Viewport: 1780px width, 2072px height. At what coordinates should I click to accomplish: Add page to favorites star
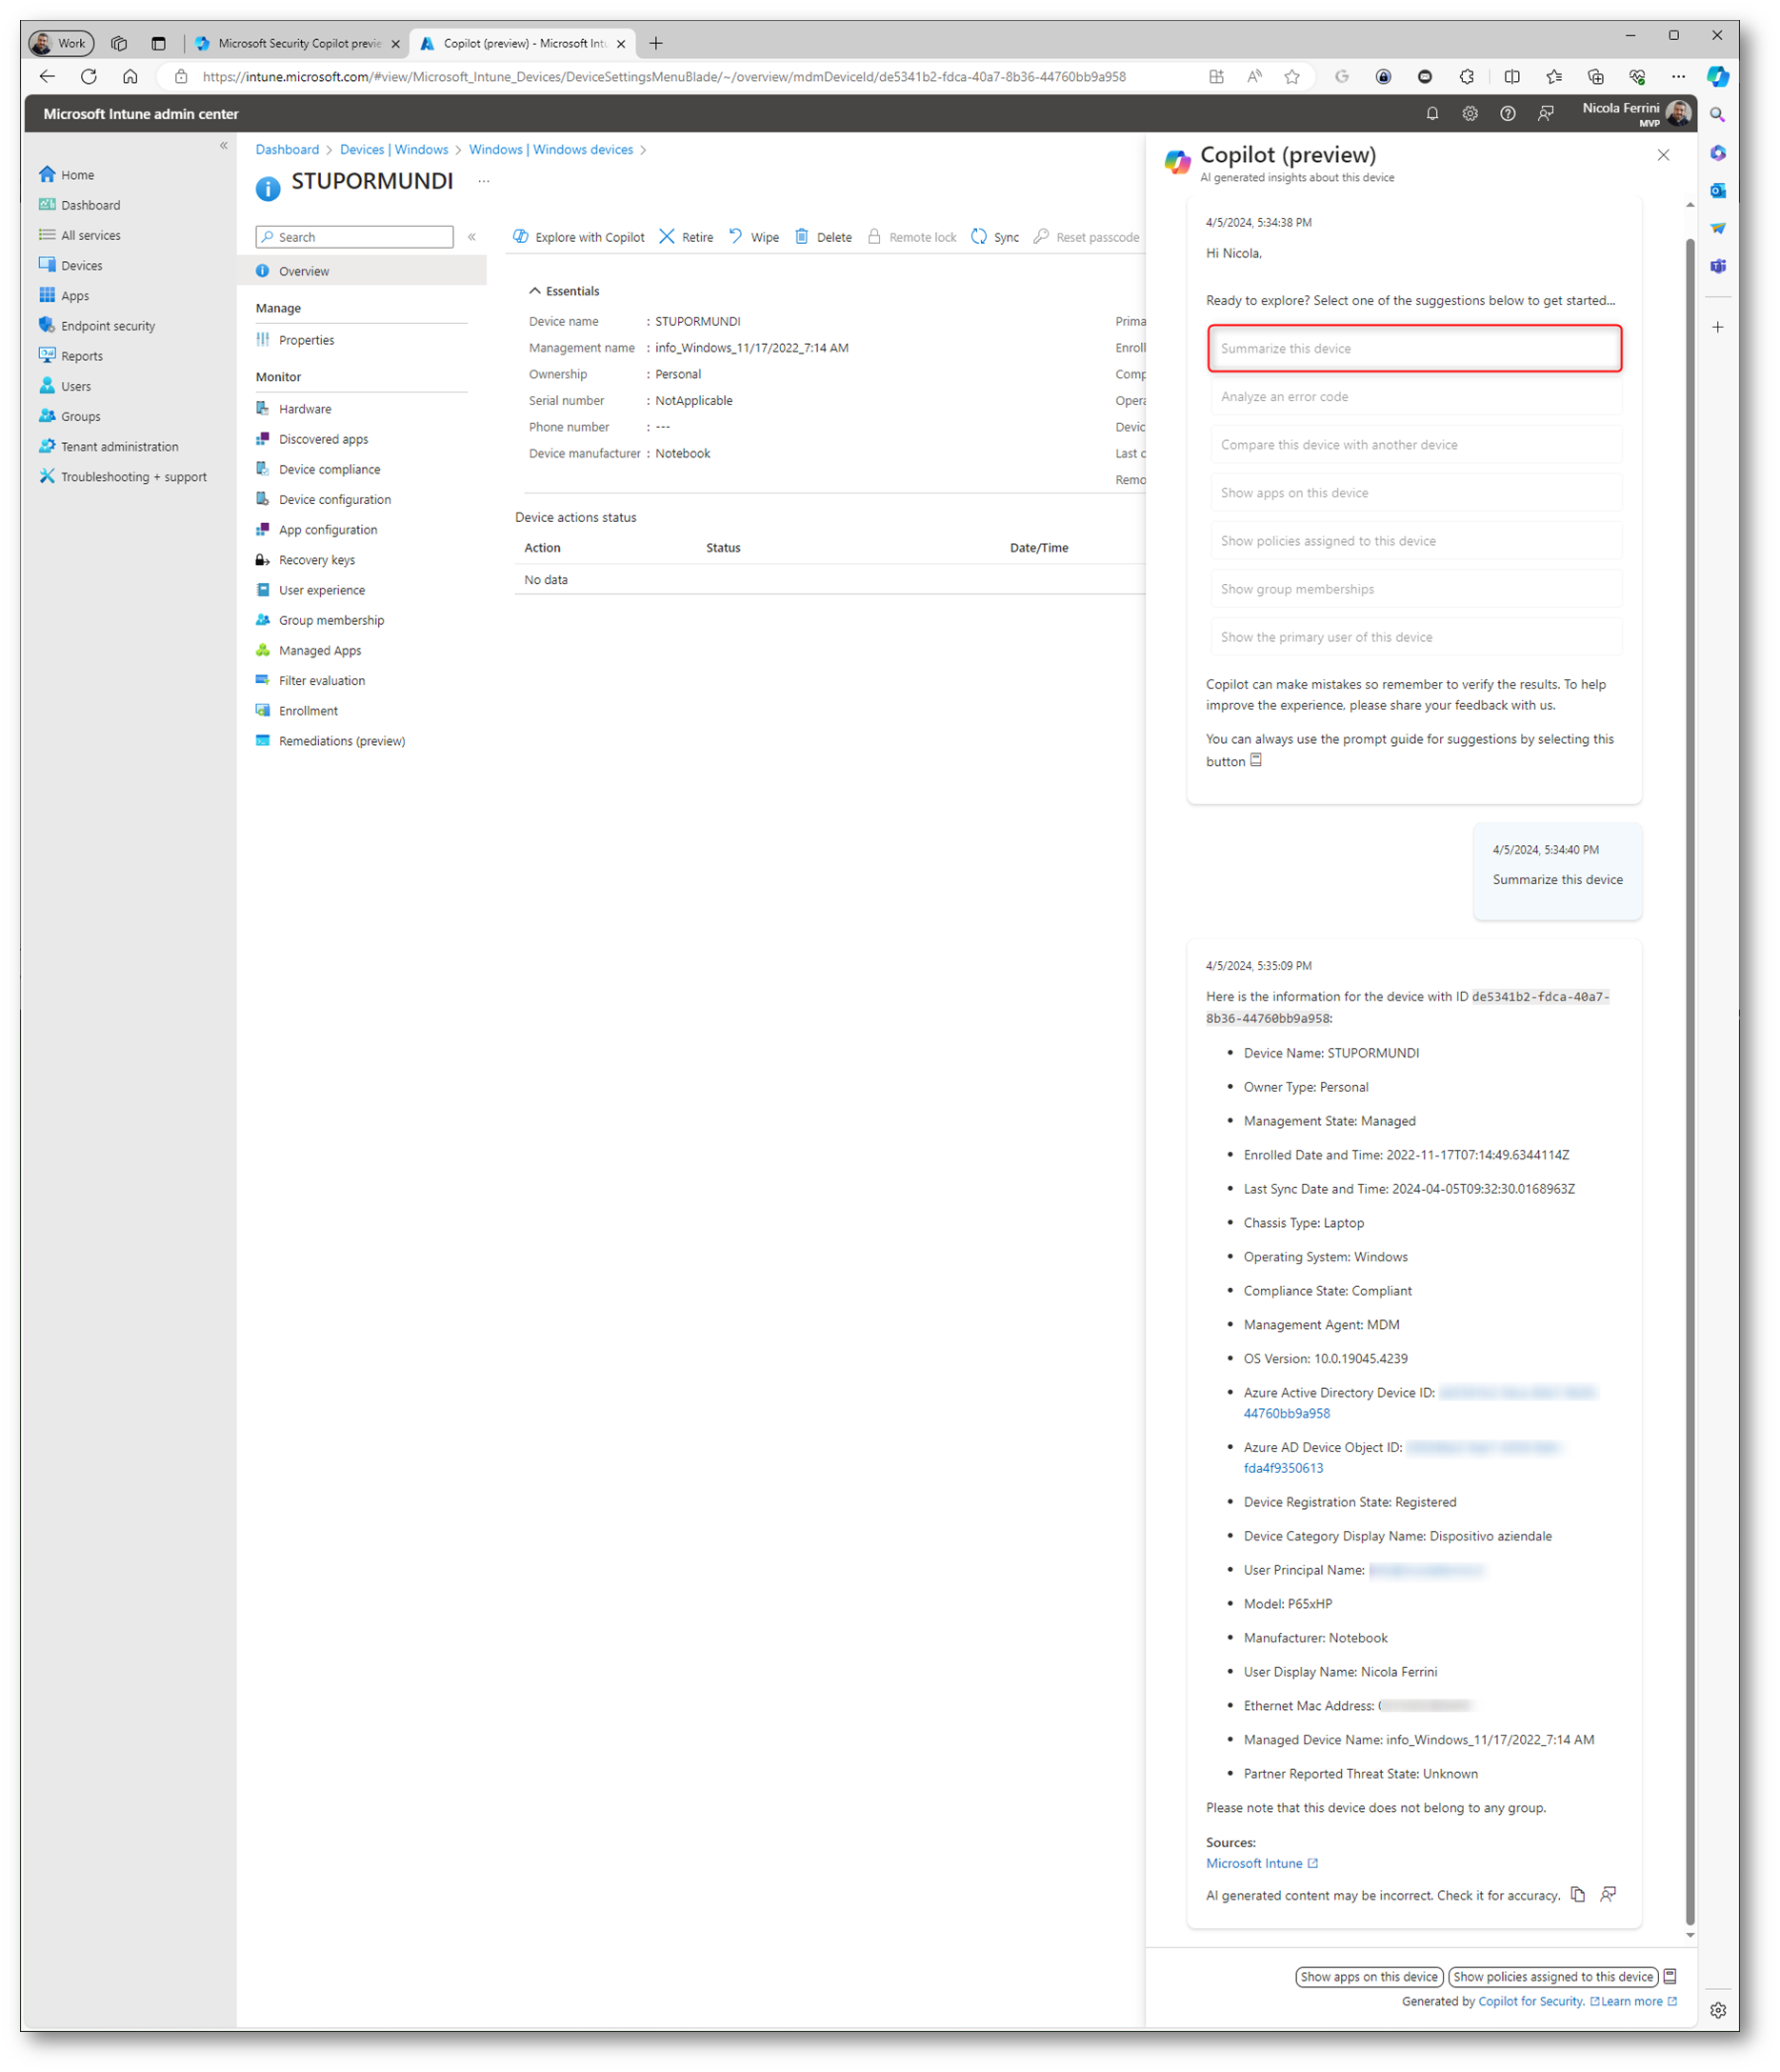tap(1292, 77)
